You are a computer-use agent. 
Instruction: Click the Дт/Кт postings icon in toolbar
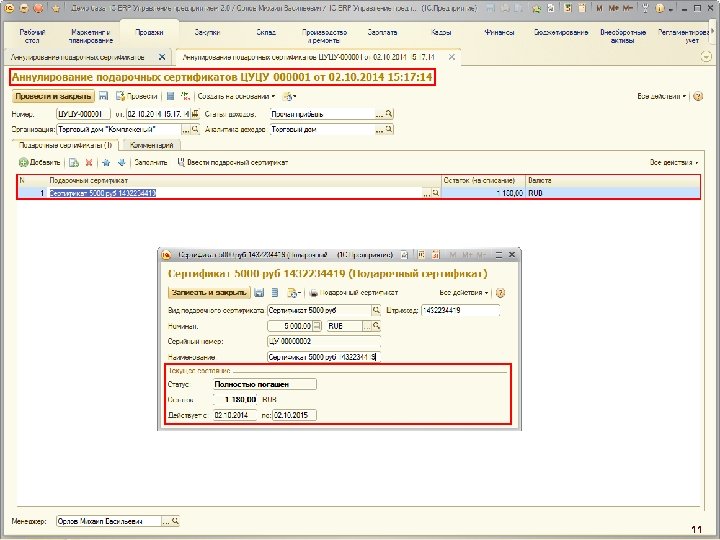coord(185,96)
